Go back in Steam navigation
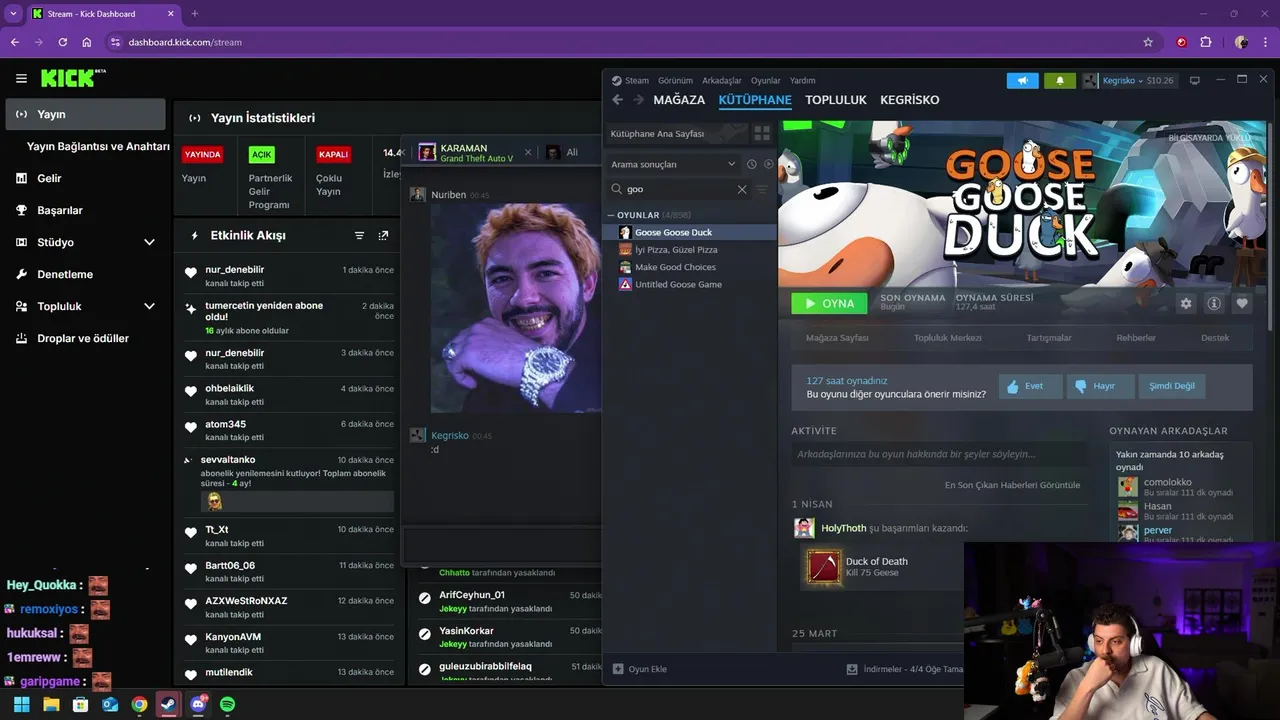This screenshot has height=720, width=1280. click(617, 100)
